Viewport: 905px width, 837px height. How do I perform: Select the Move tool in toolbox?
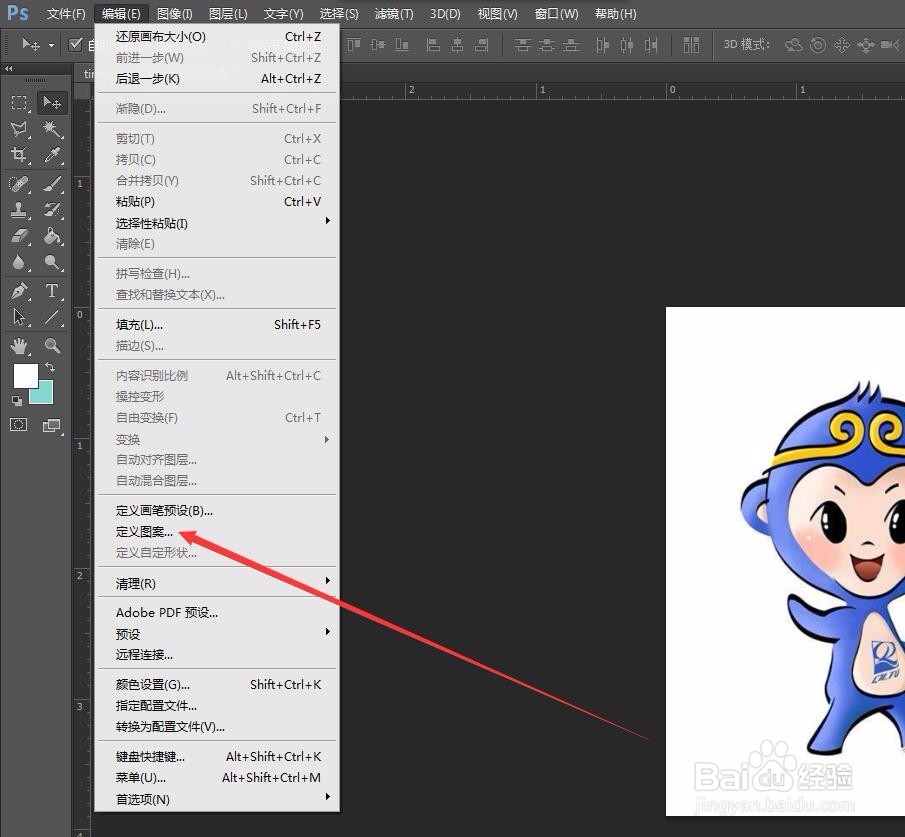(x=52, y=103)
